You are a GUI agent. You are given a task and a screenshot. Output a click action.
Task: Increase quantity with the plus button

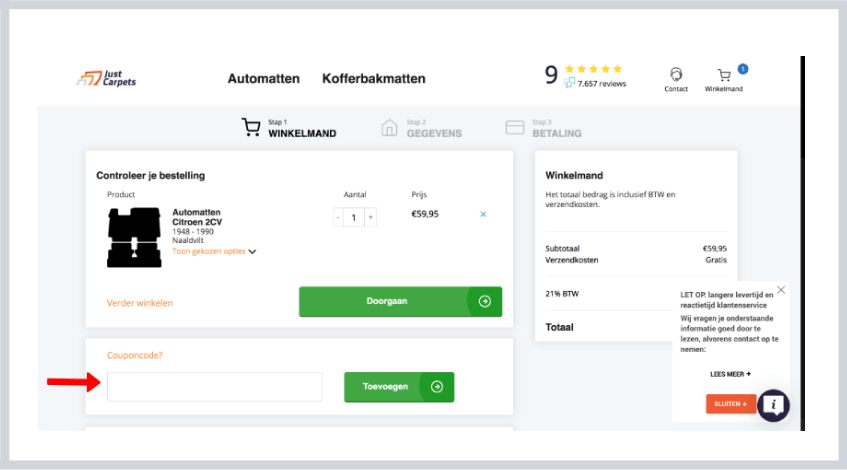[370, 217]
